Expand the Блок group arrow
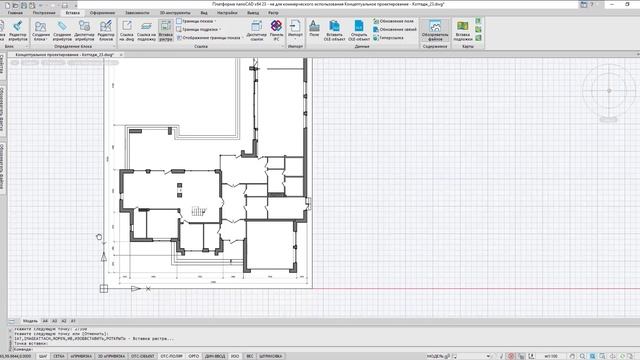 tap(27, 47)
